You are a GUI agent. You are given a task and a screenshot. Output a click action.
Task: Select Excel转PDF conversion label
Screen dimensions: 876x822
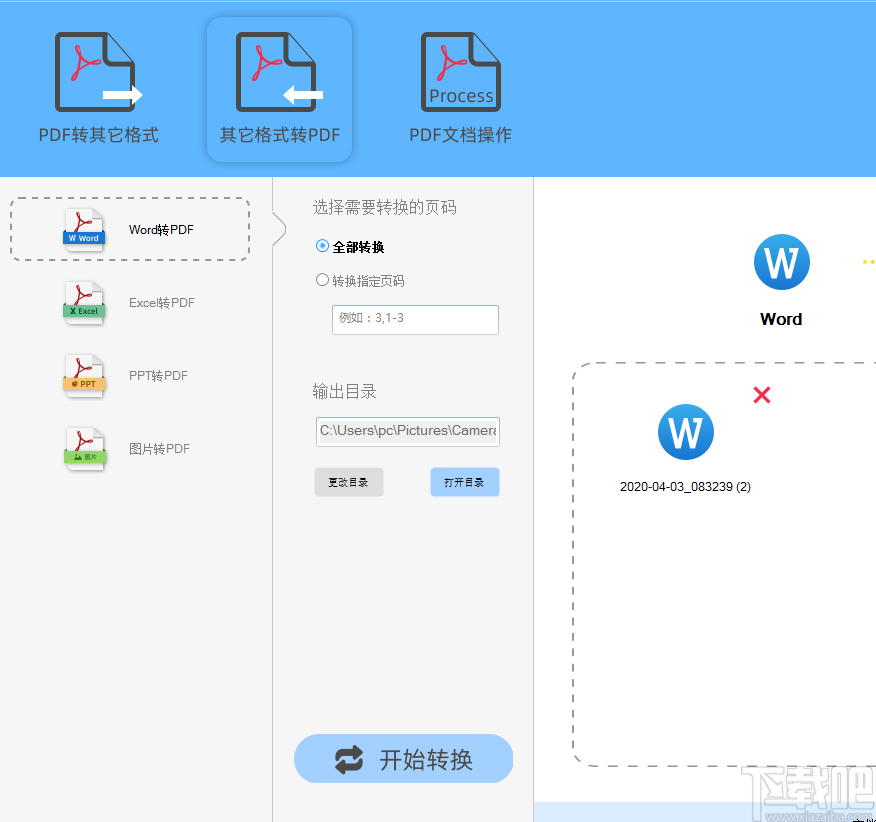coord(161,303)
